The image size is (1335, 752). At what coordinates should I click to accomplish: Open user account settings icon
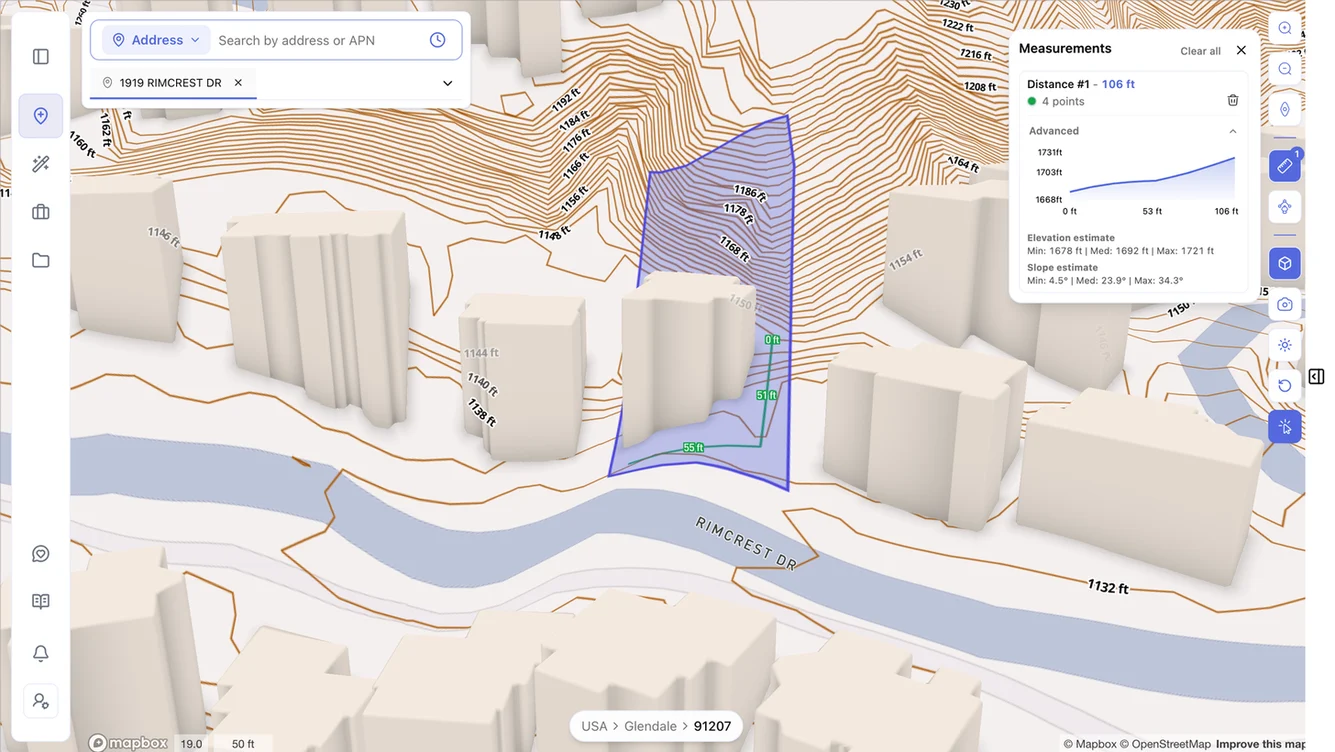tap(41, 701)
